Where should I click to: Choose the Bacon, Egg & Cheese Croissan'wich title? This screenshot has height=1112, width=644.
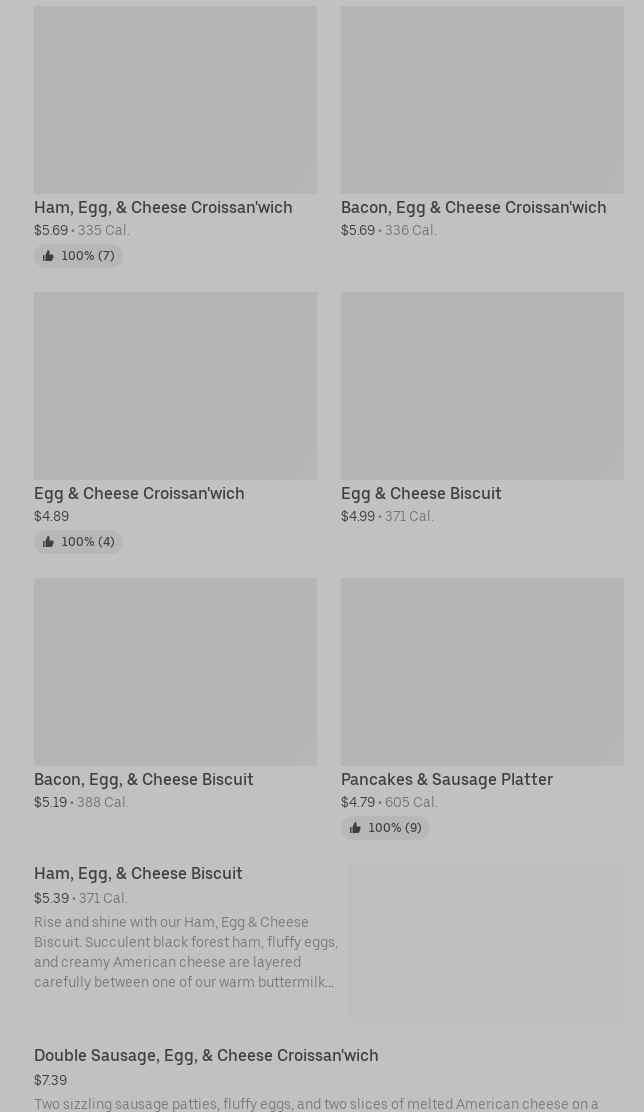point(473,207)
